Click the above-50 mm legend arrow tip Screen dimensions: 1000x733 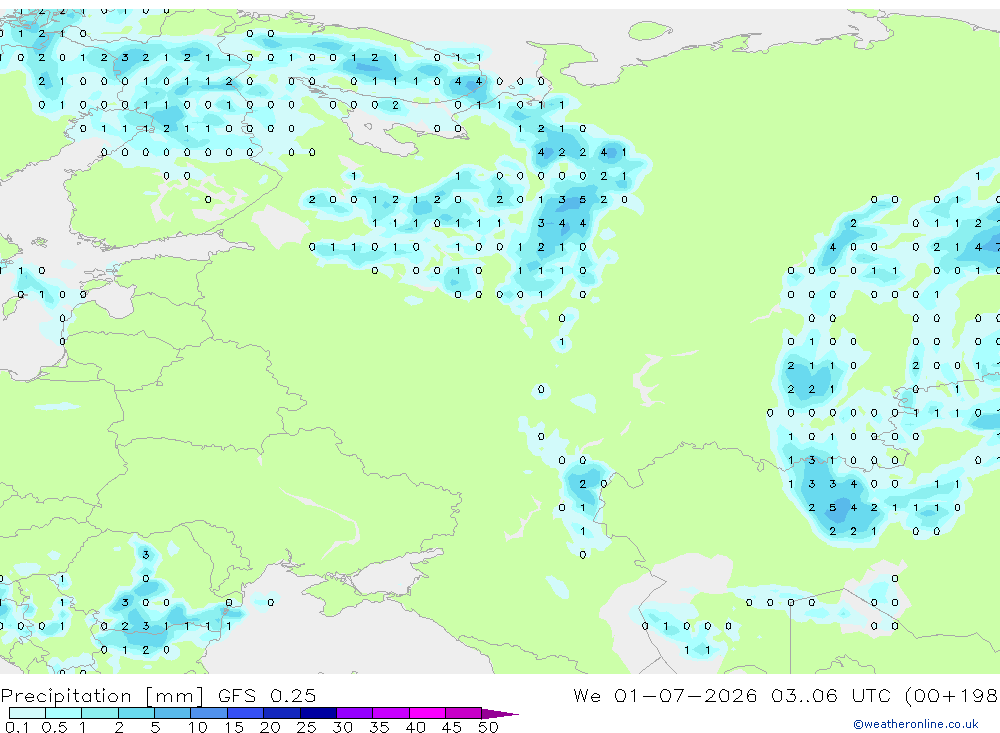point(500,714)
